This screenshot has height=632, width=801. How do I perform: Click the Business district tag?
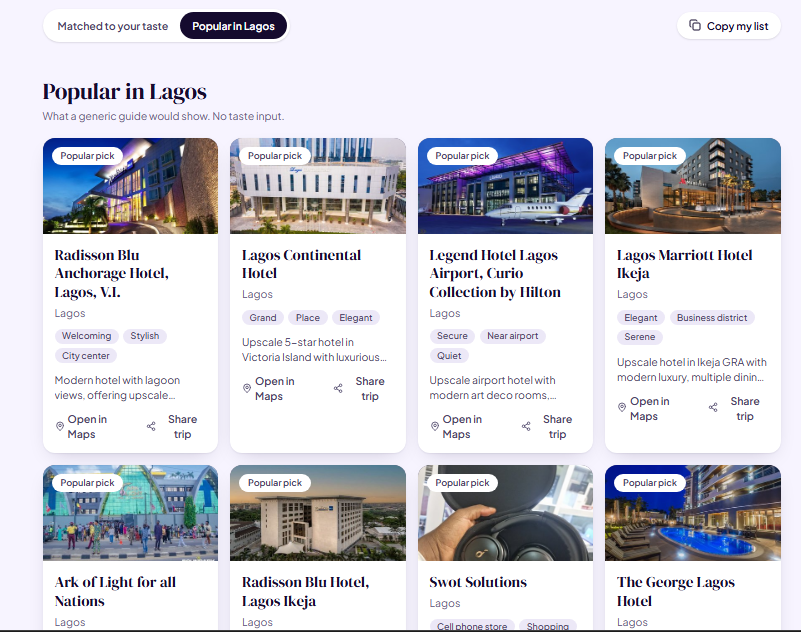coord(712,318)
